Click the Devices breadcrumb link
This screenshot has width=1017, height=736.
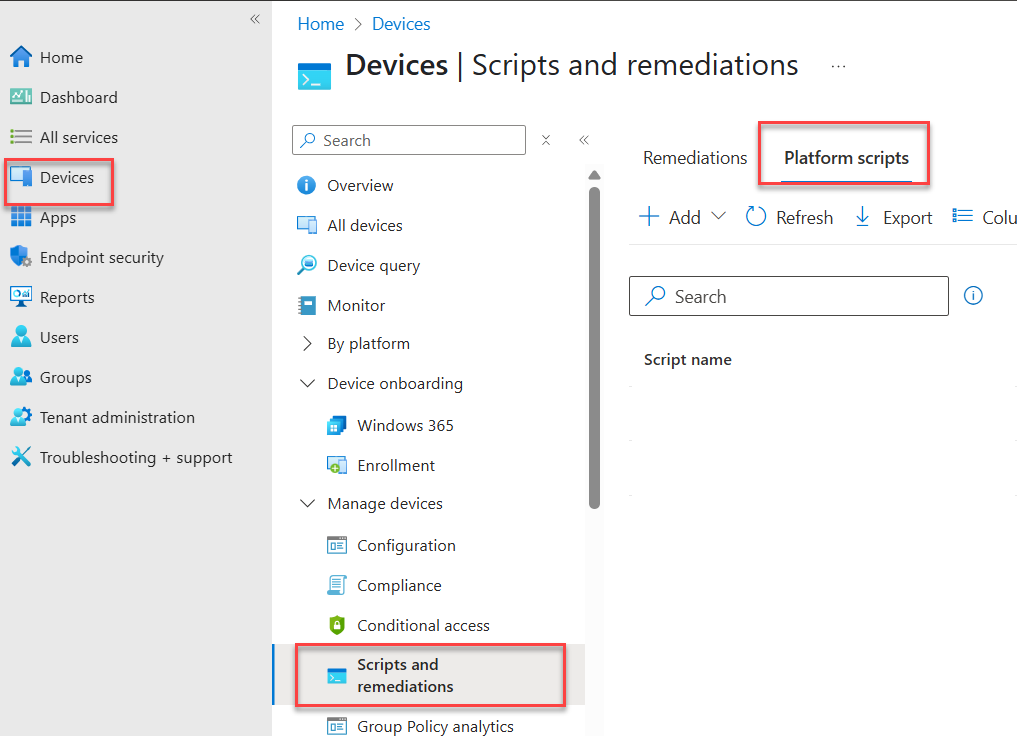pos(401,24)
